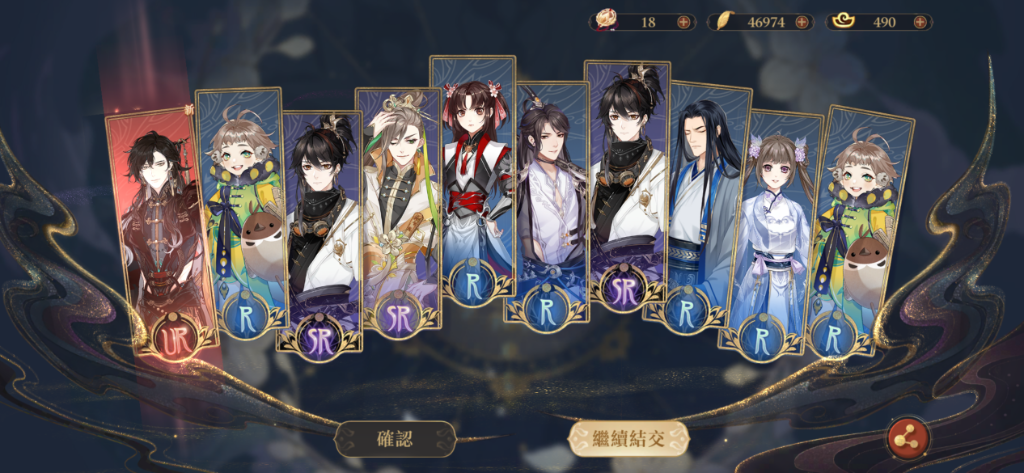
Task: Add more summon tickets with plus icon
Action: (684, 22)
